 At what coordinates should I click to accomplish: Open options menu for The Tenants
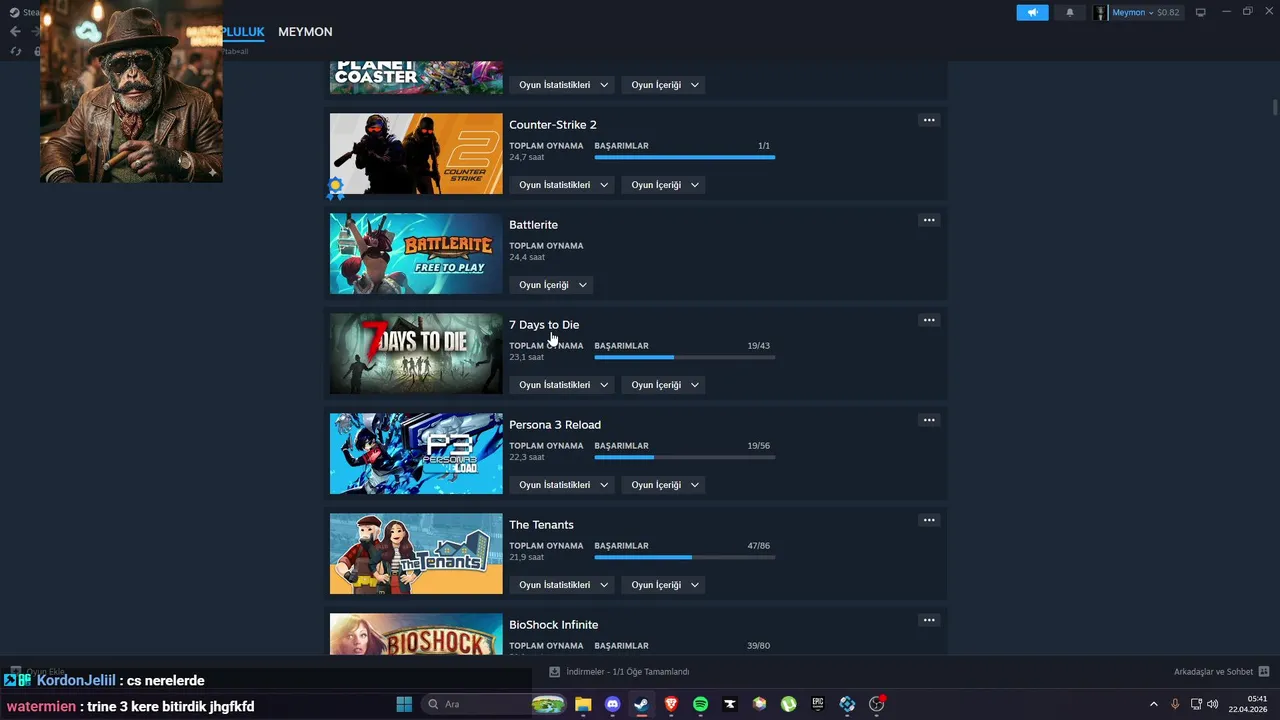click(x=929, y=520)
